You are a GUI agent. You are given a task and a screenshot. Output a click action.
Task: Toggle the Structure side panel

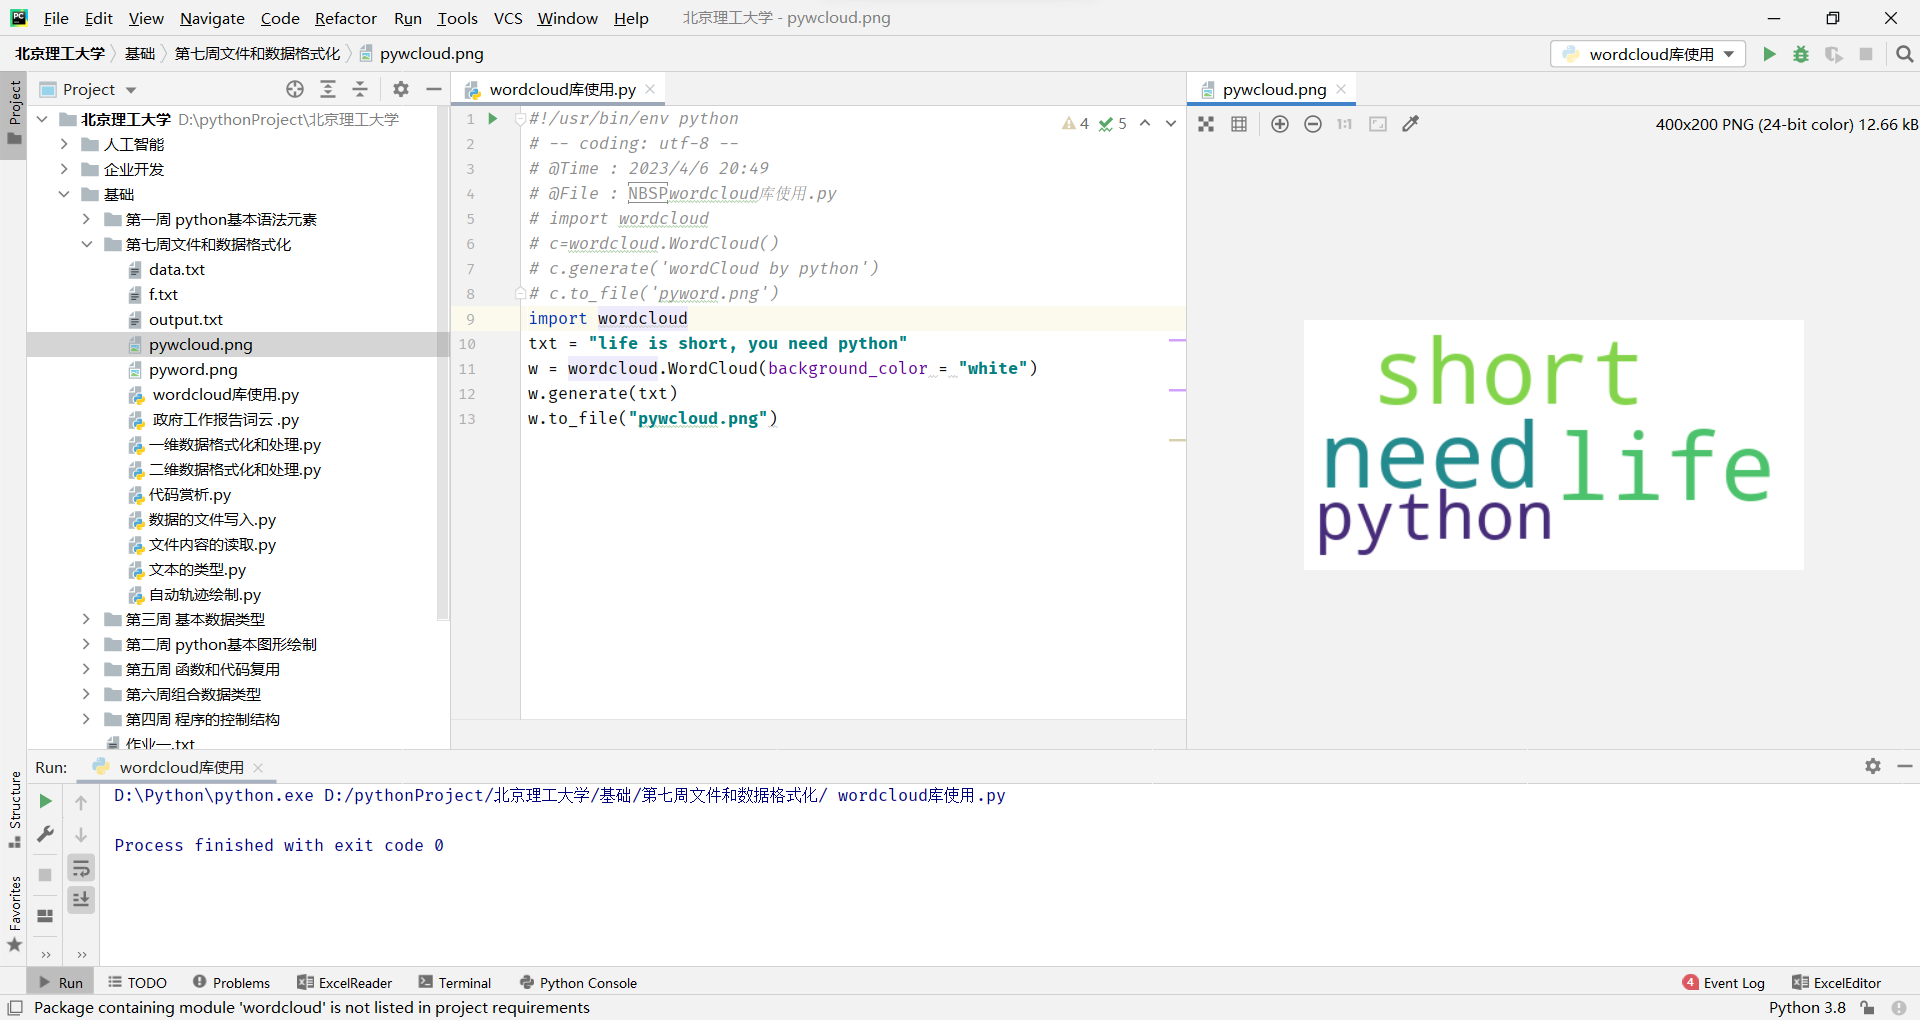14,809
